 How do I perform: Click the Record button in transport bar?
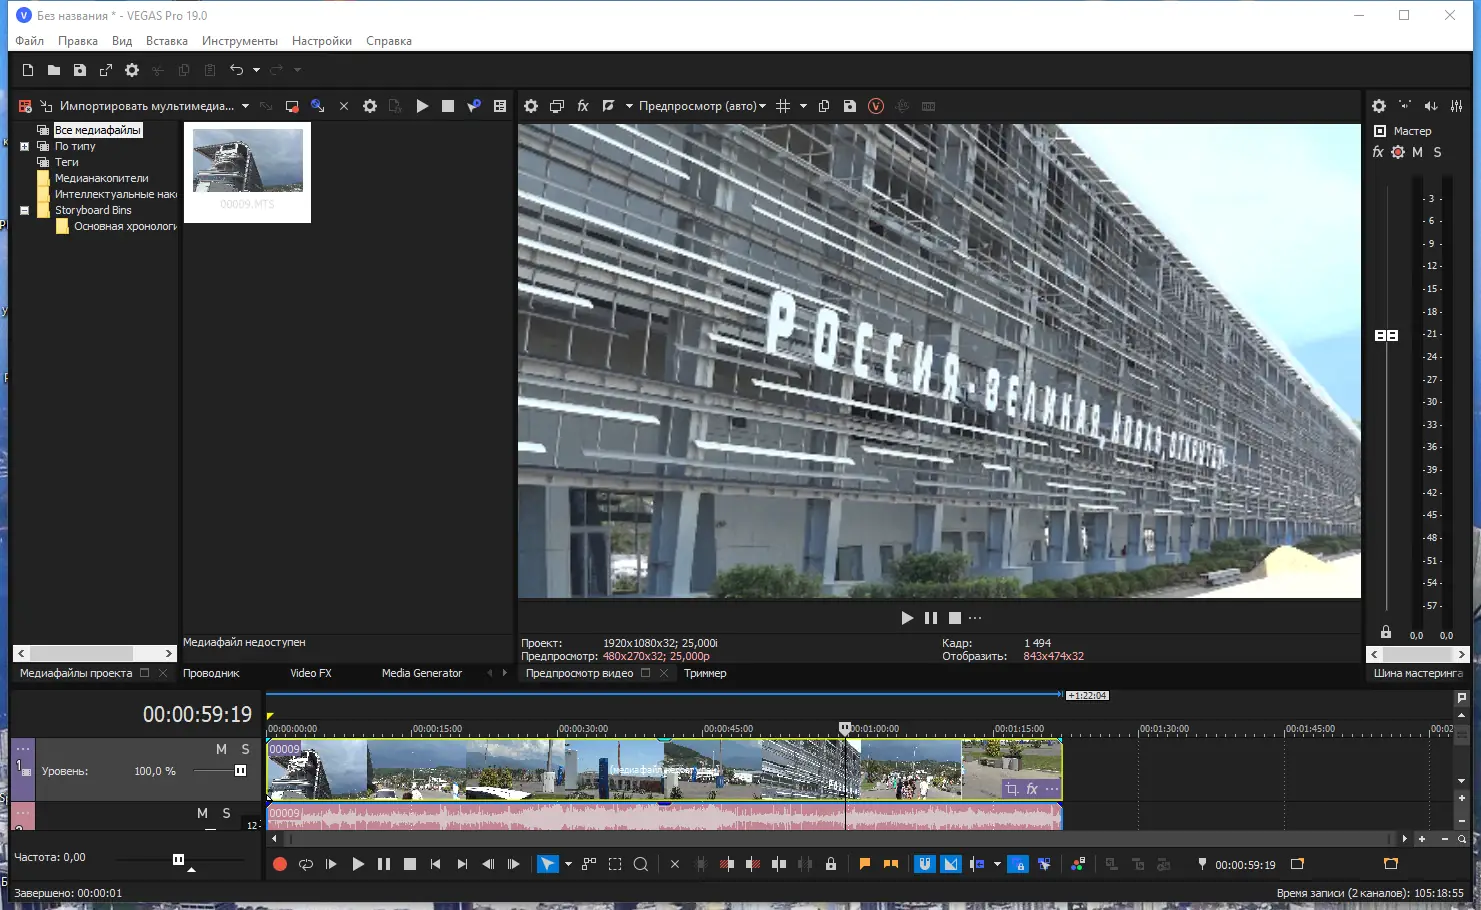click(280, 864)
